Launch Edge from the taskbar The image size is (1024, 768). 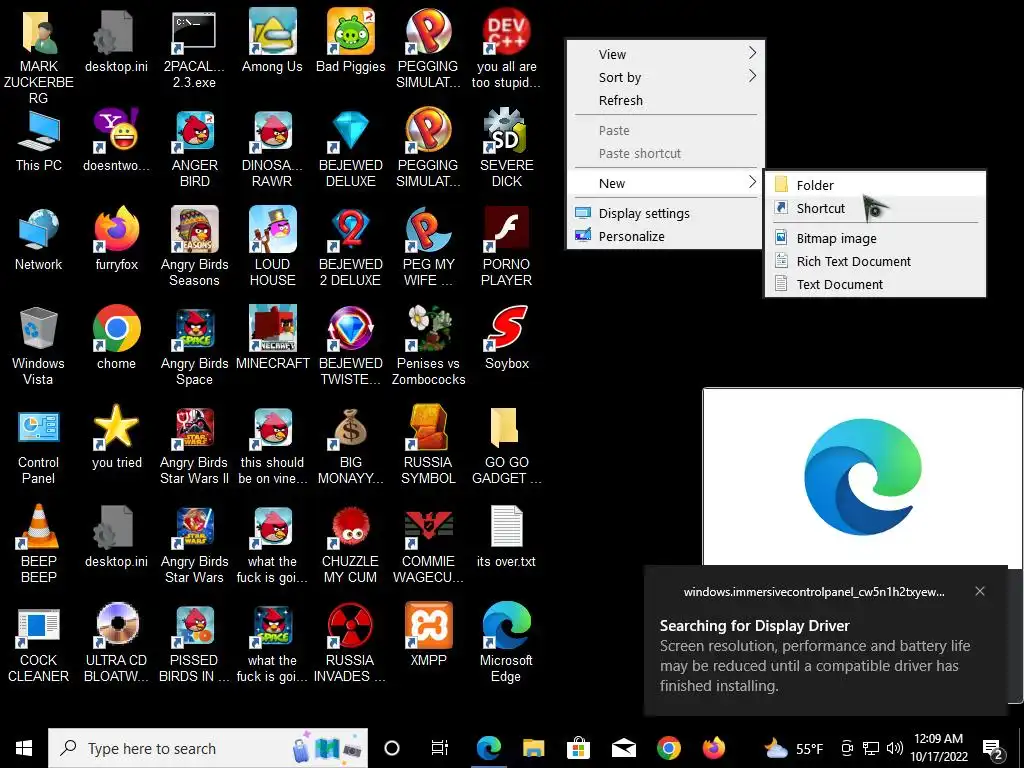(x=488, y=748)
